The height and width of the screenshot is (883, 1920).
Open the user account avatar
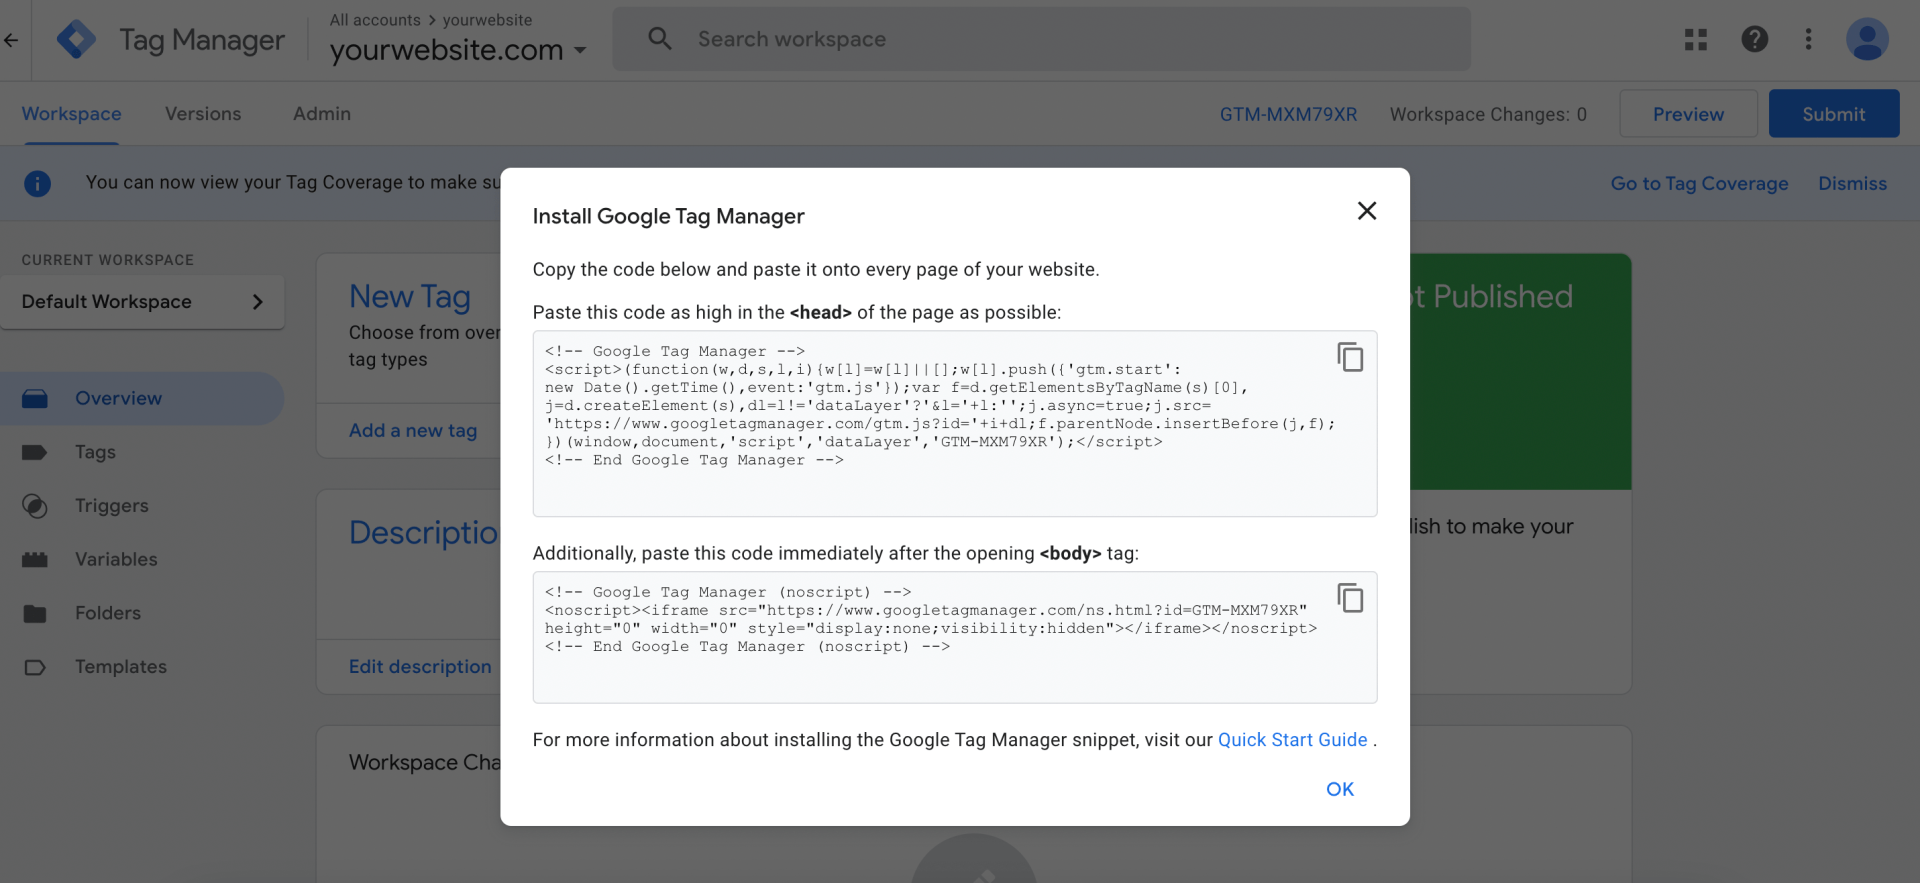(x=1866, y=39)
